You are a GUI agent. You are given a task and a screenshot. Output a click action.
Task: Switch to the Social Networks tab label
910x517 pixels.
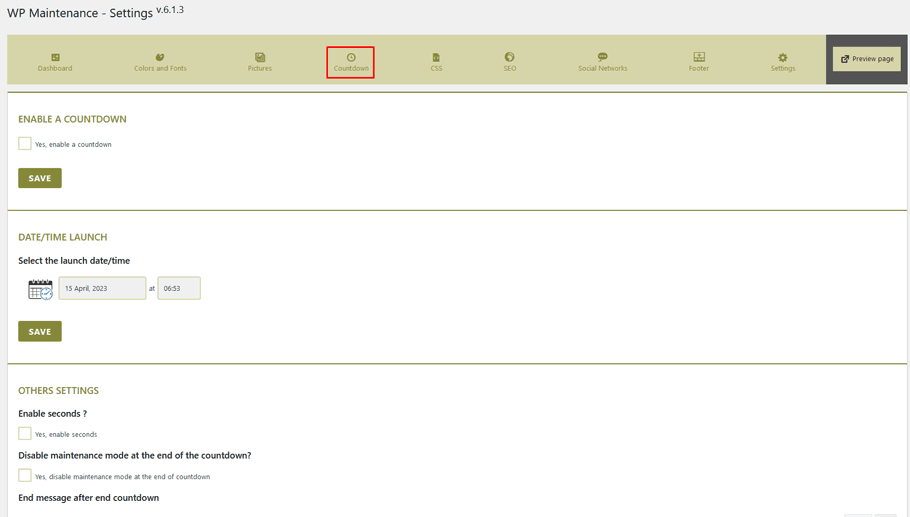pyautogui.click(x=602, y=69)
